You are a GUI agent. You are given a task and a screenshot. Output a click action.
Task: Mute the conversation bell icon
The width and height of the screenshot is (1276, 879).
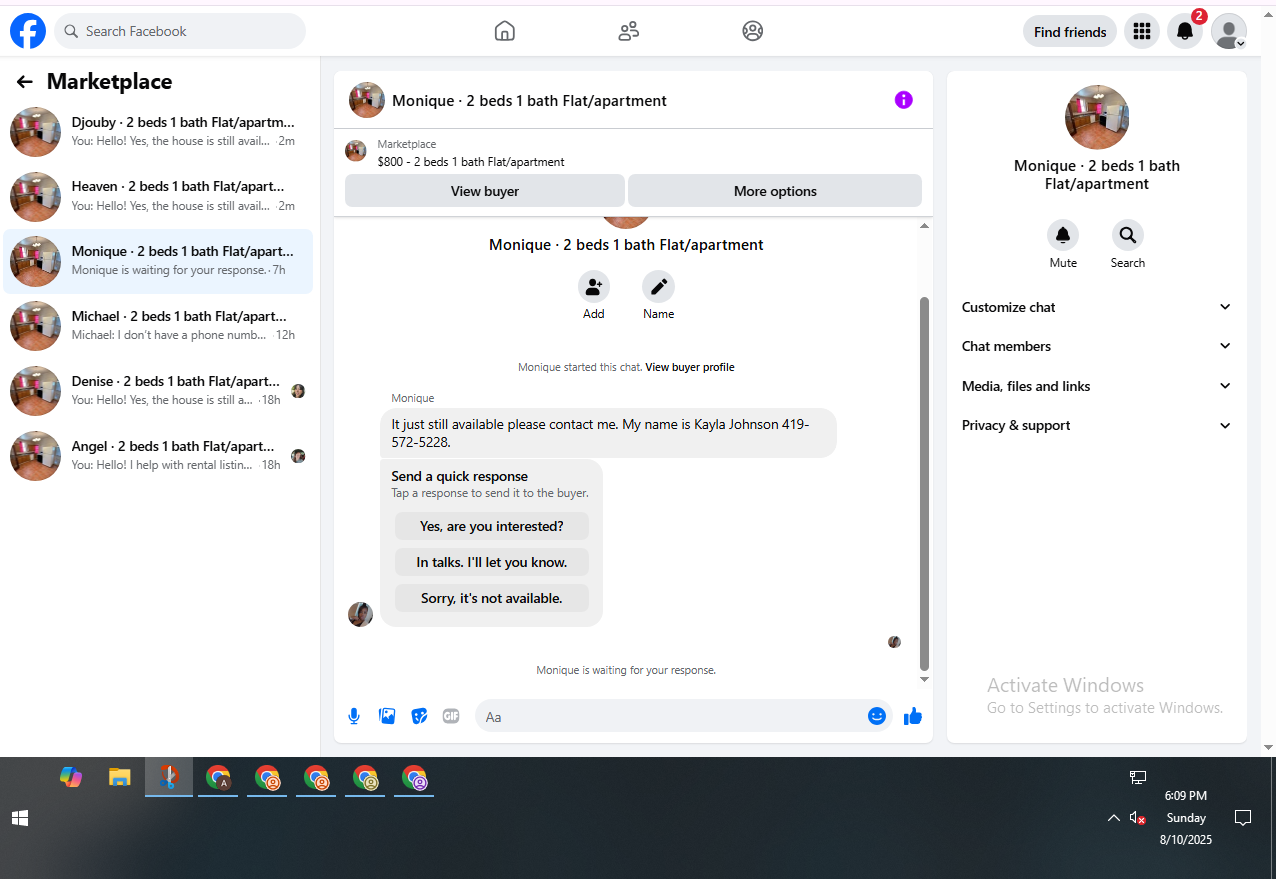[1063, 235]
